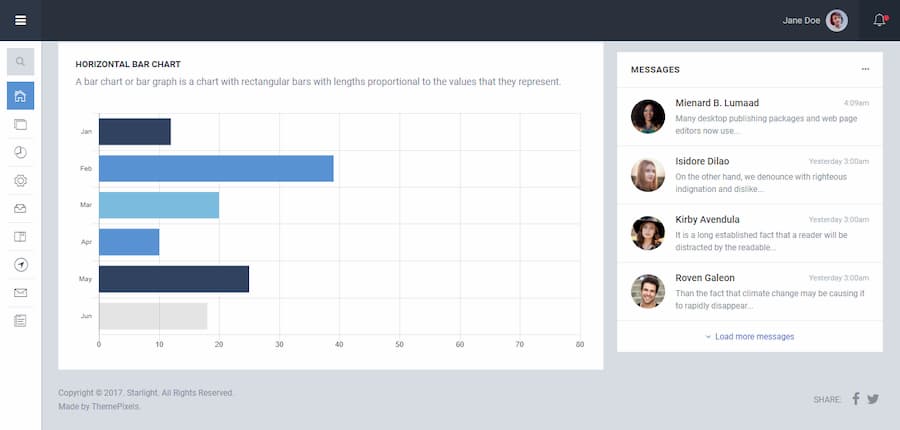
Task: Open the Messages panel options ellipsis
Action: click(x=865, y=69)
